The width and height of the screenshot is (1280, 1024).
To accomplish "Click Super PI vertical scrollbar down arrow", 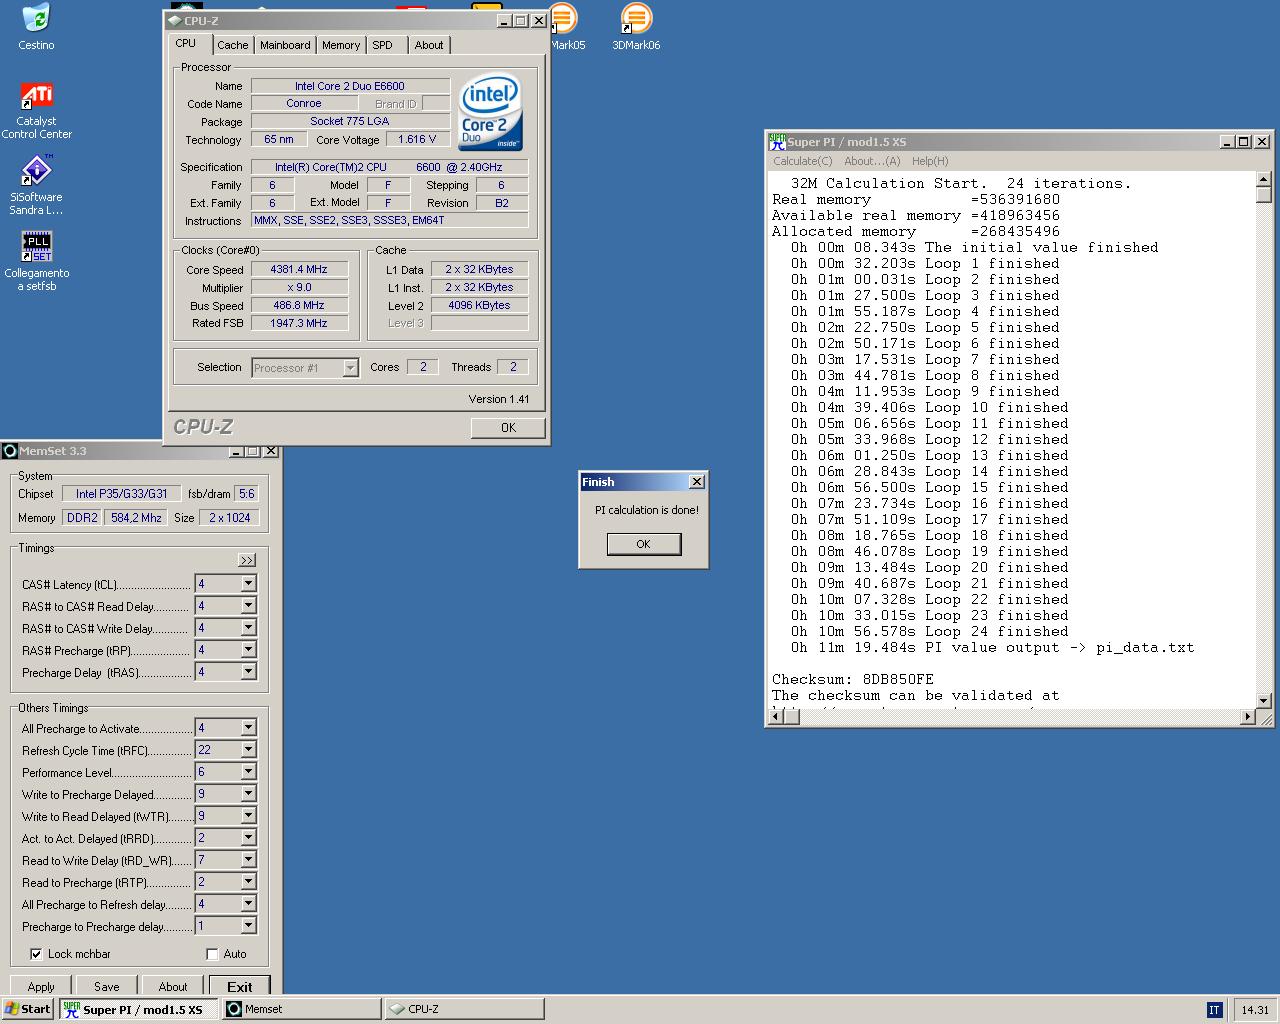I will pyautogui.click(x=1263, y=701).
